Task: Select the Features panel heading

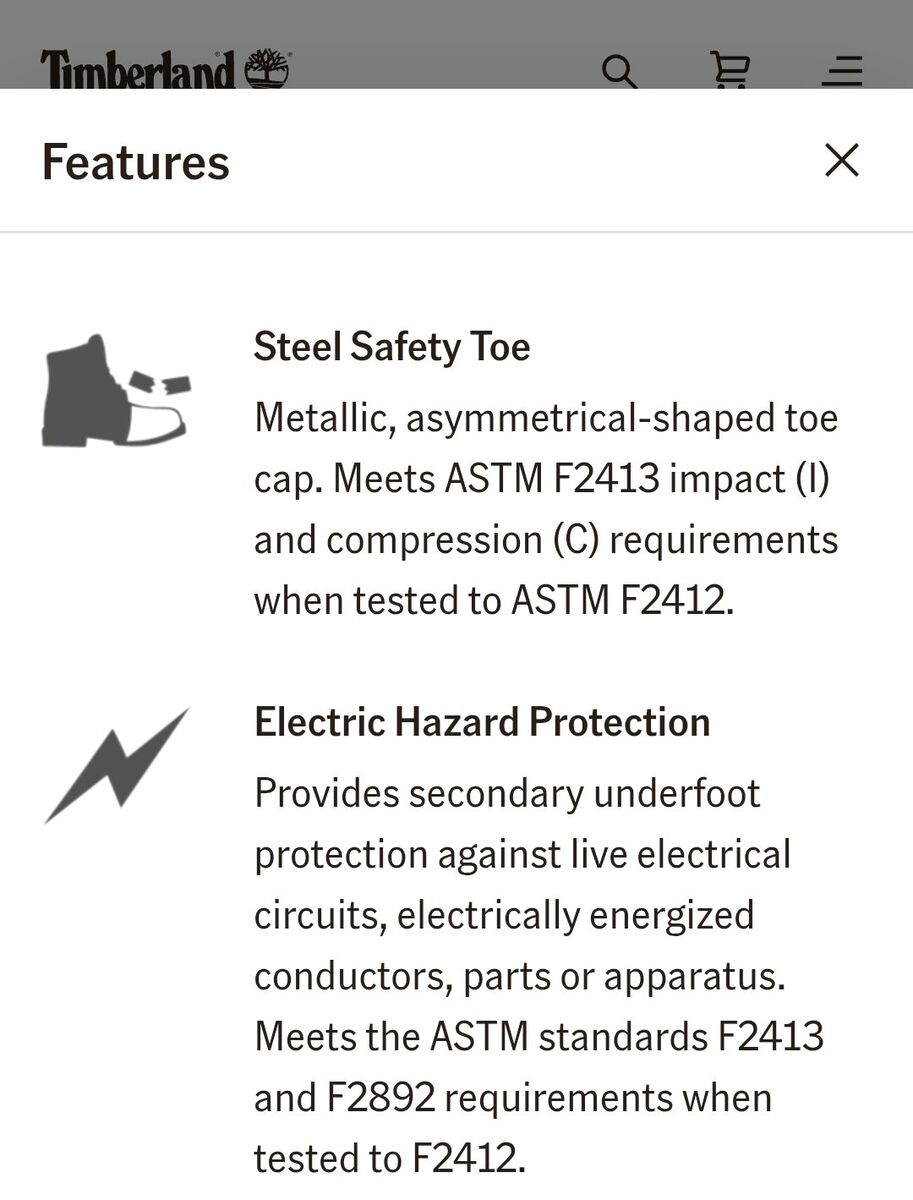Action: 136,162
